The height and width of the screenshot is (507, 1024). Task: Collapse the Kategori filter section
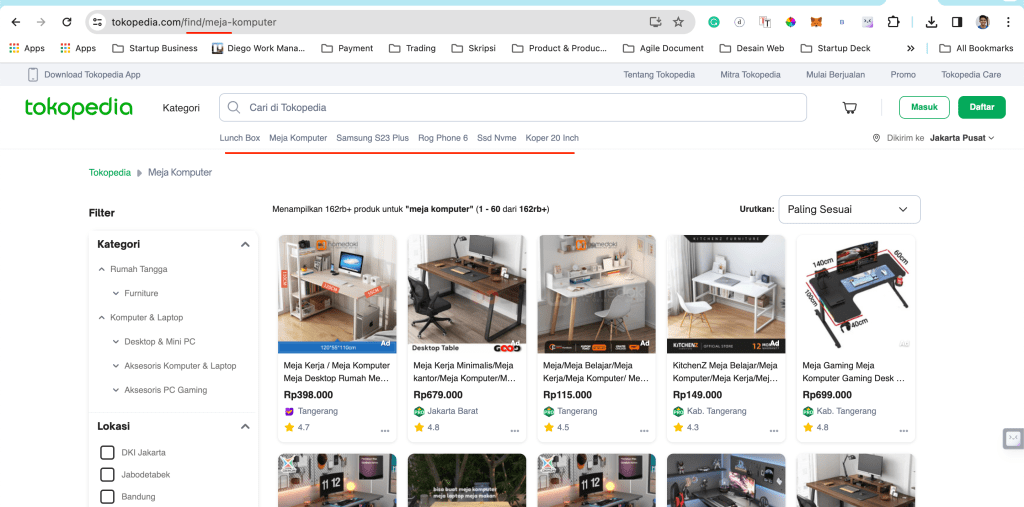point(245,244)
